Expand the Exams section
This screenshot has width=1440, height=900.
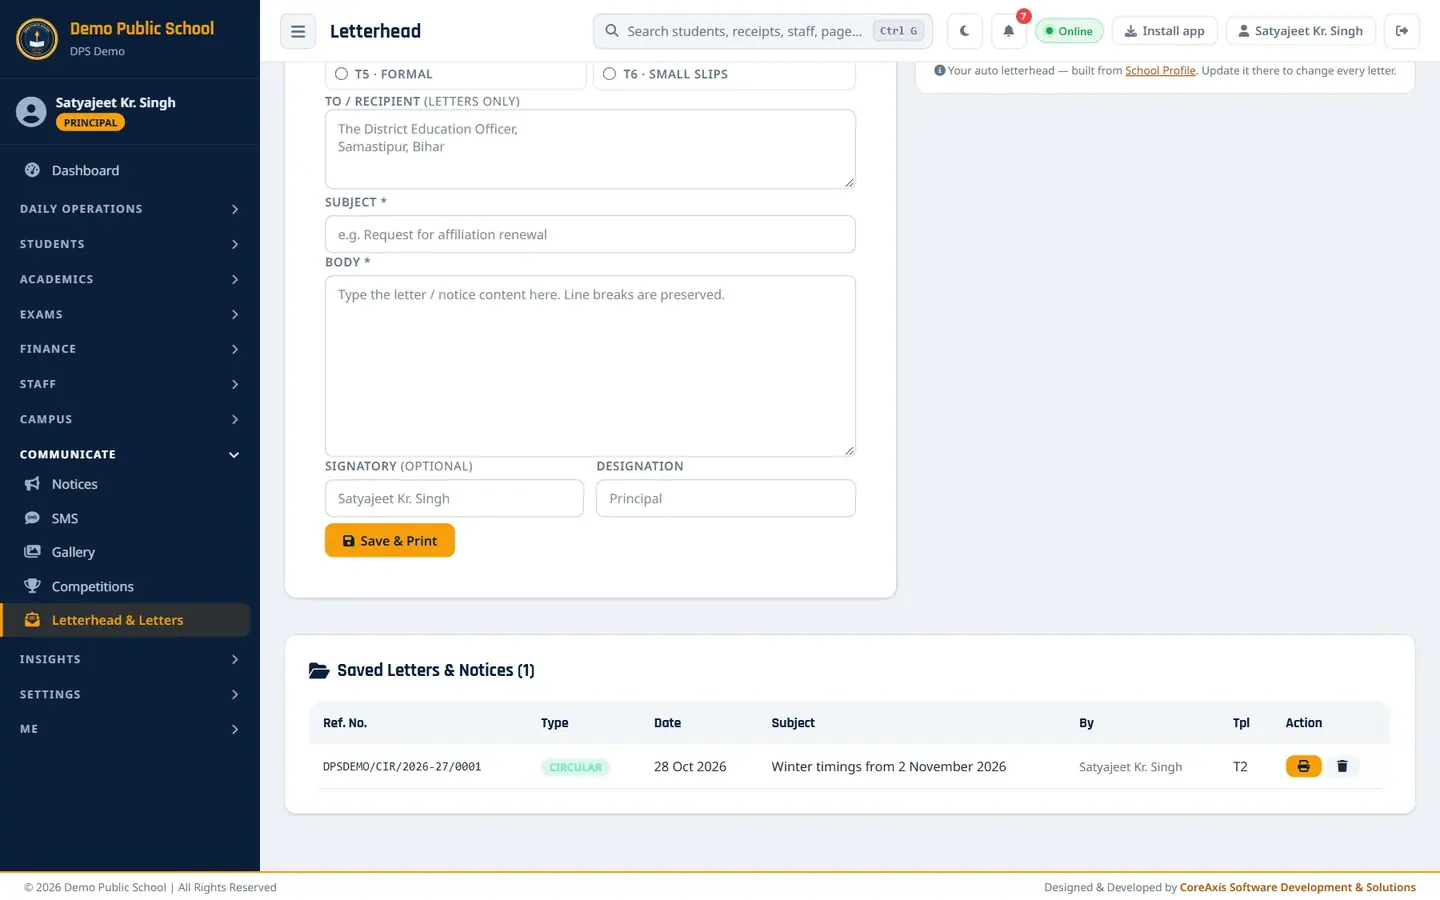[x=130, y=314]
